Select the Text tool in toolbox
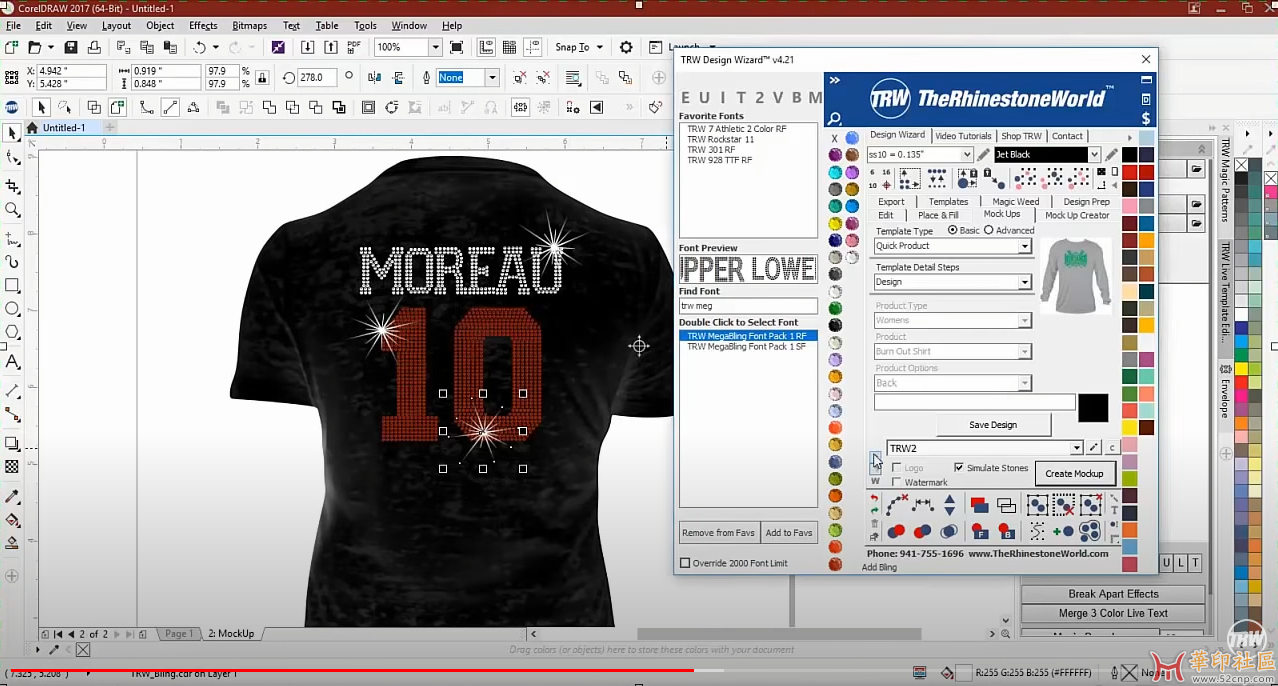 click(13, 363)
